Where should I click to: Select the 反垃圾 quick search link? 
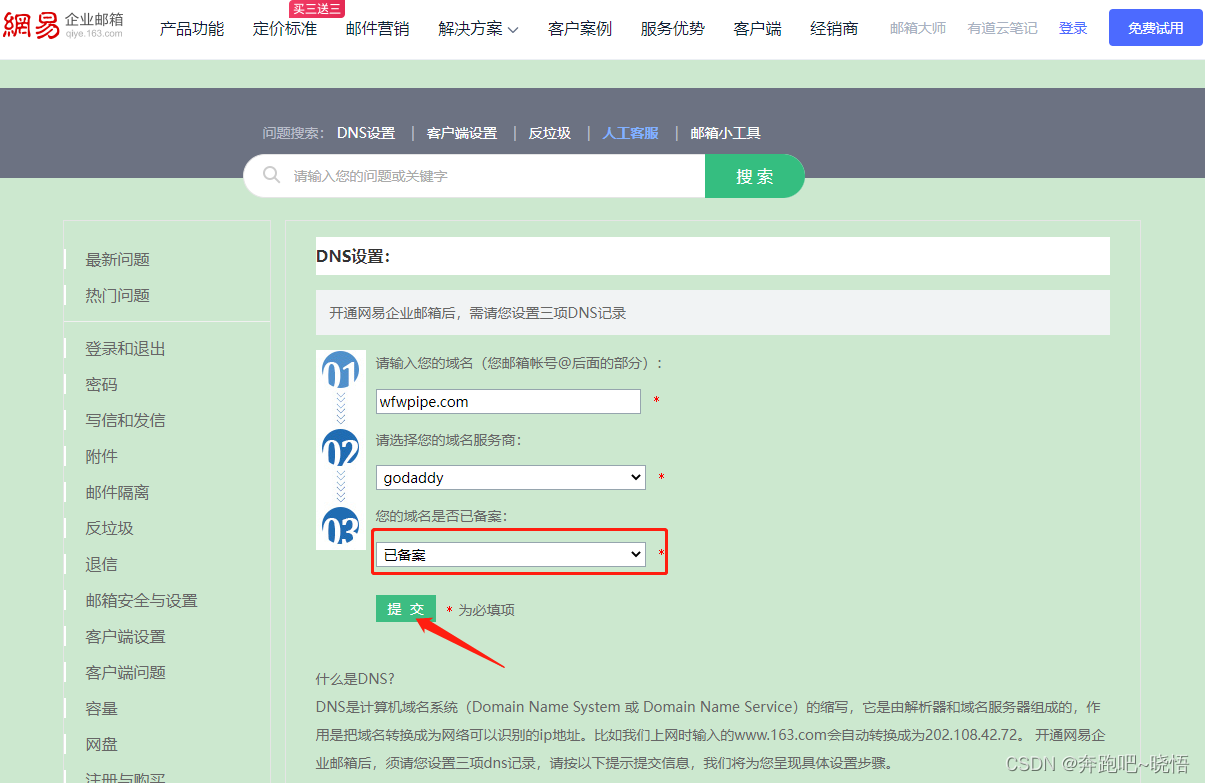[x=550, y=133]
